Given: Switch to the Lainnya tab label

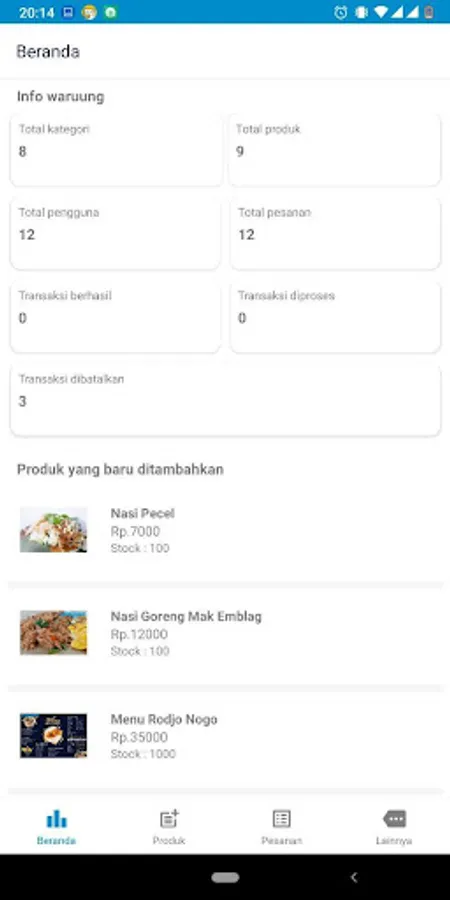Looking at the screenshot, I should (394, 840).
